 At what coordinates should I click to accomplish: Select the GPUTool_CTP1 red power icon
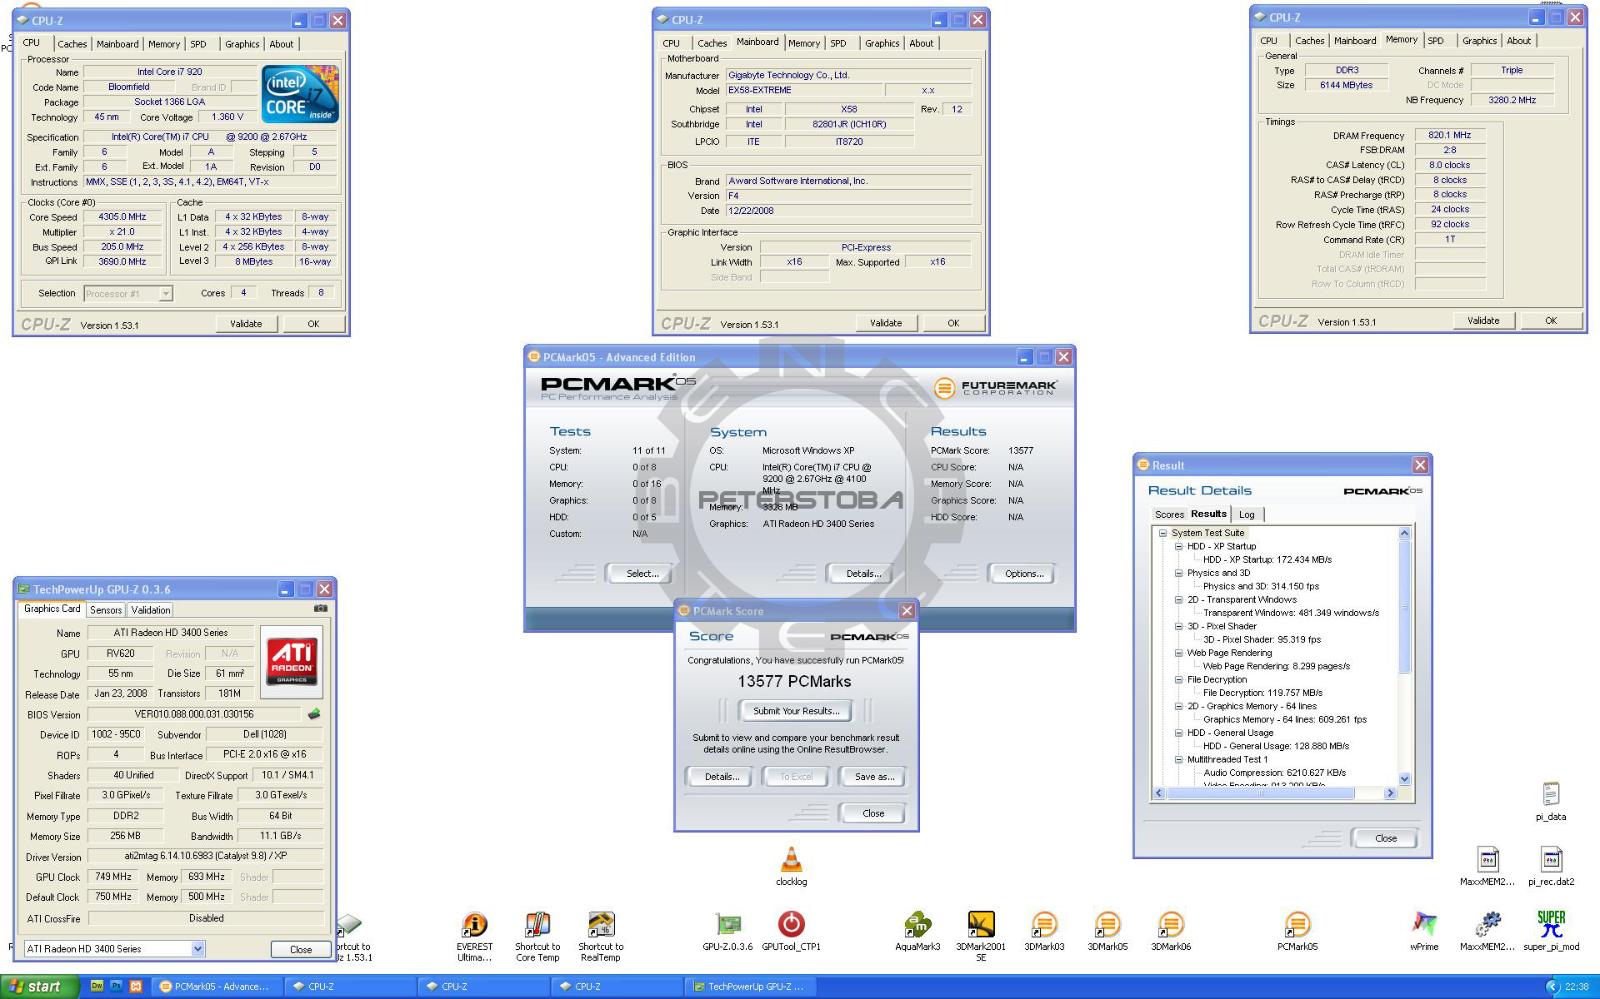tap(791, 924)
